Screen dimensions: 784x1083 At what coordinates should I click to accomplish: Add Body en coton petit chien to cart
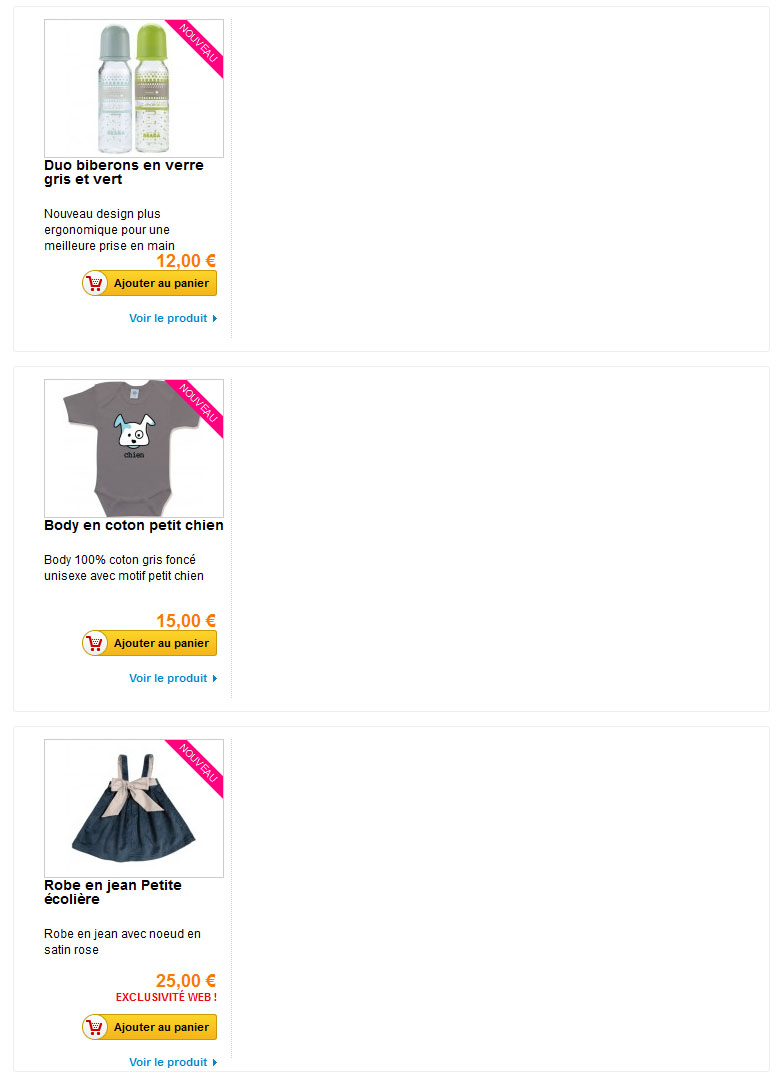[149, 643]
